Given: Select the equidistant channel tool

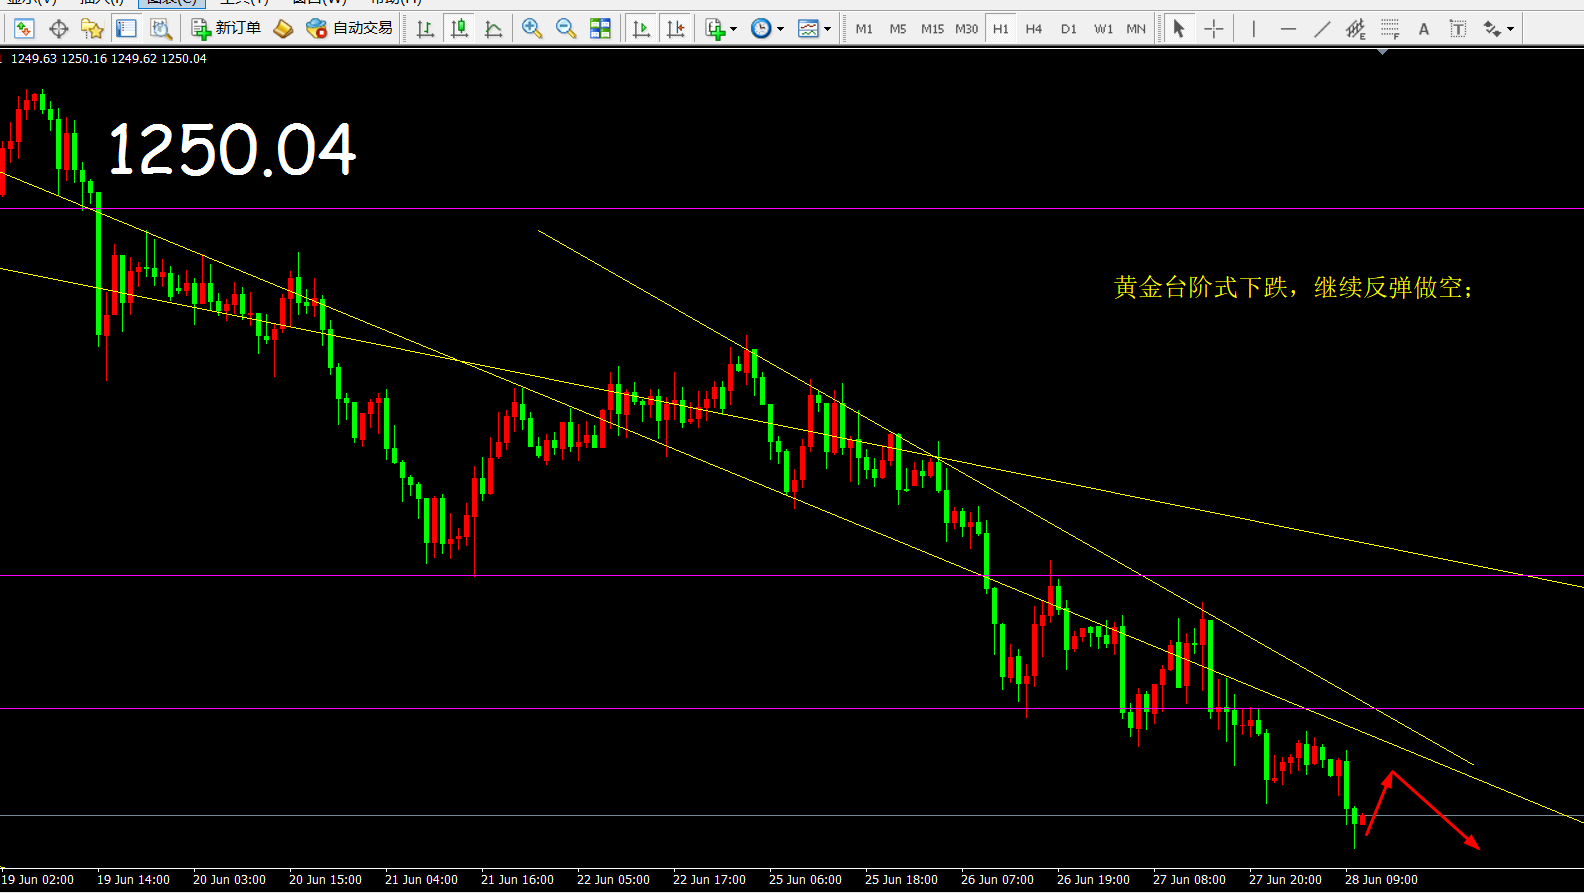Looking at the screenshot, I should point(1356,29).
